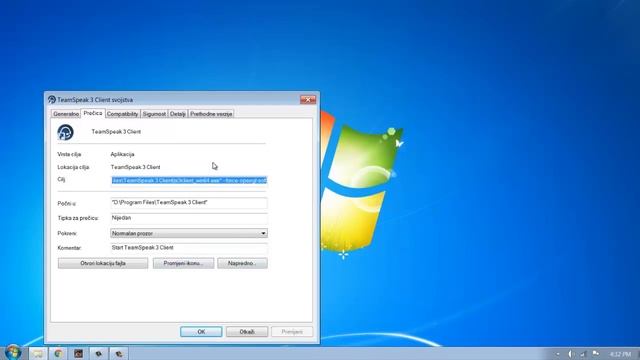Click the 'TeamSpeak 3 Client' name beside icon
The height and width of the screenshot is (360, 640).
click(116, 132)
